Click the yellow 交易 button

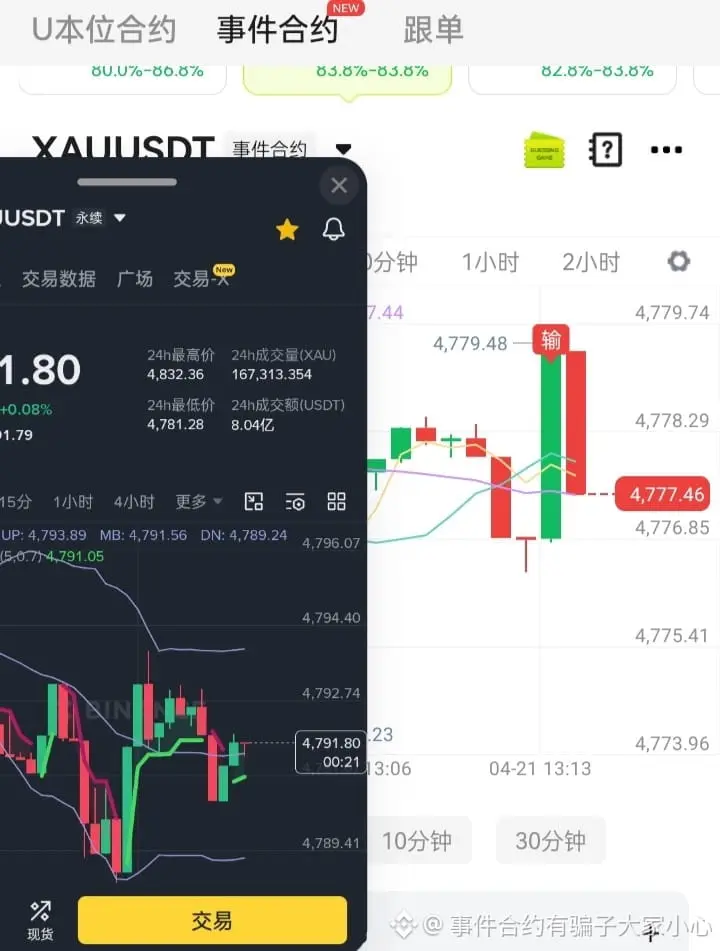[212, 920]
